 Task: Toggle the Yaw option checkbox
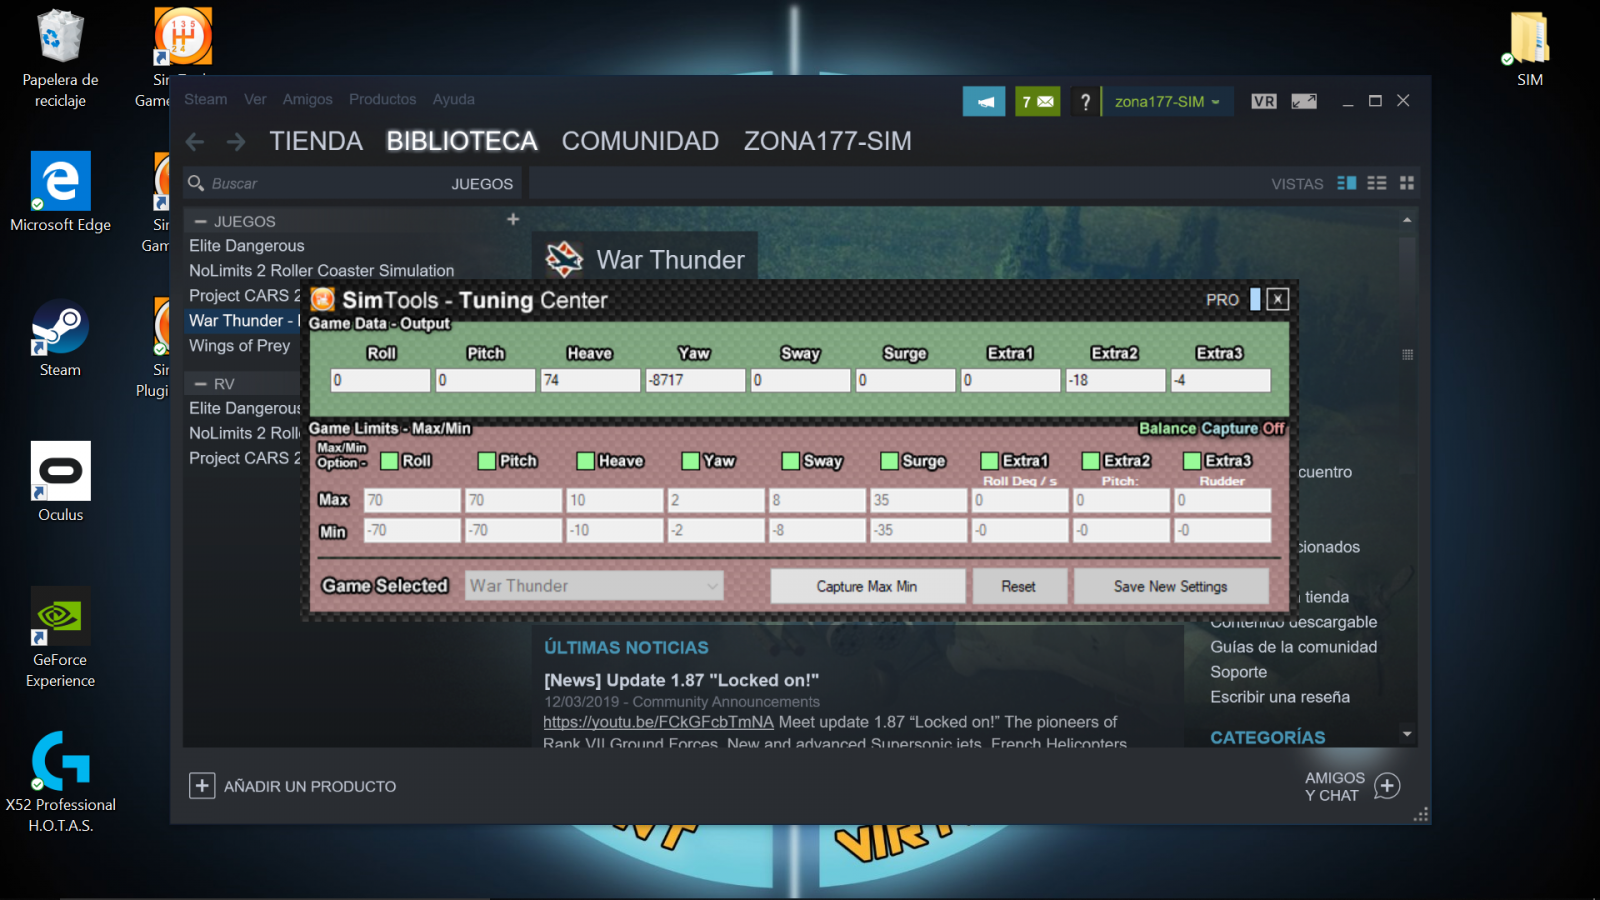point(691,460)
